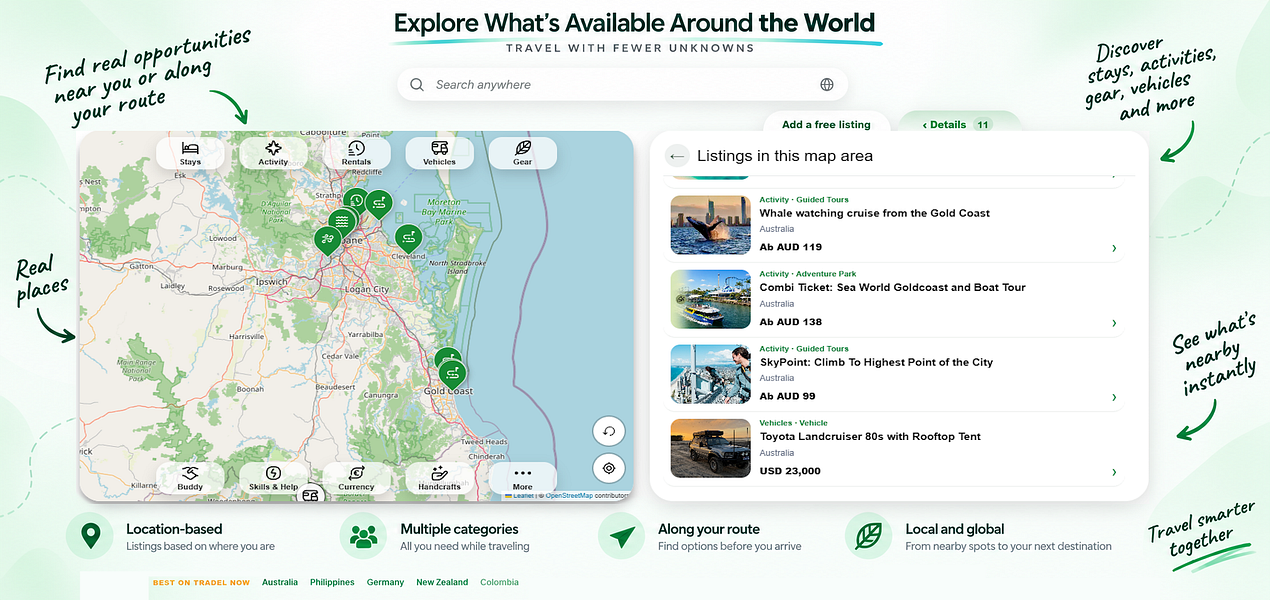This screenshot has height=600, width=1270.
Task: Open the Colombia country link
Action: 499,582
